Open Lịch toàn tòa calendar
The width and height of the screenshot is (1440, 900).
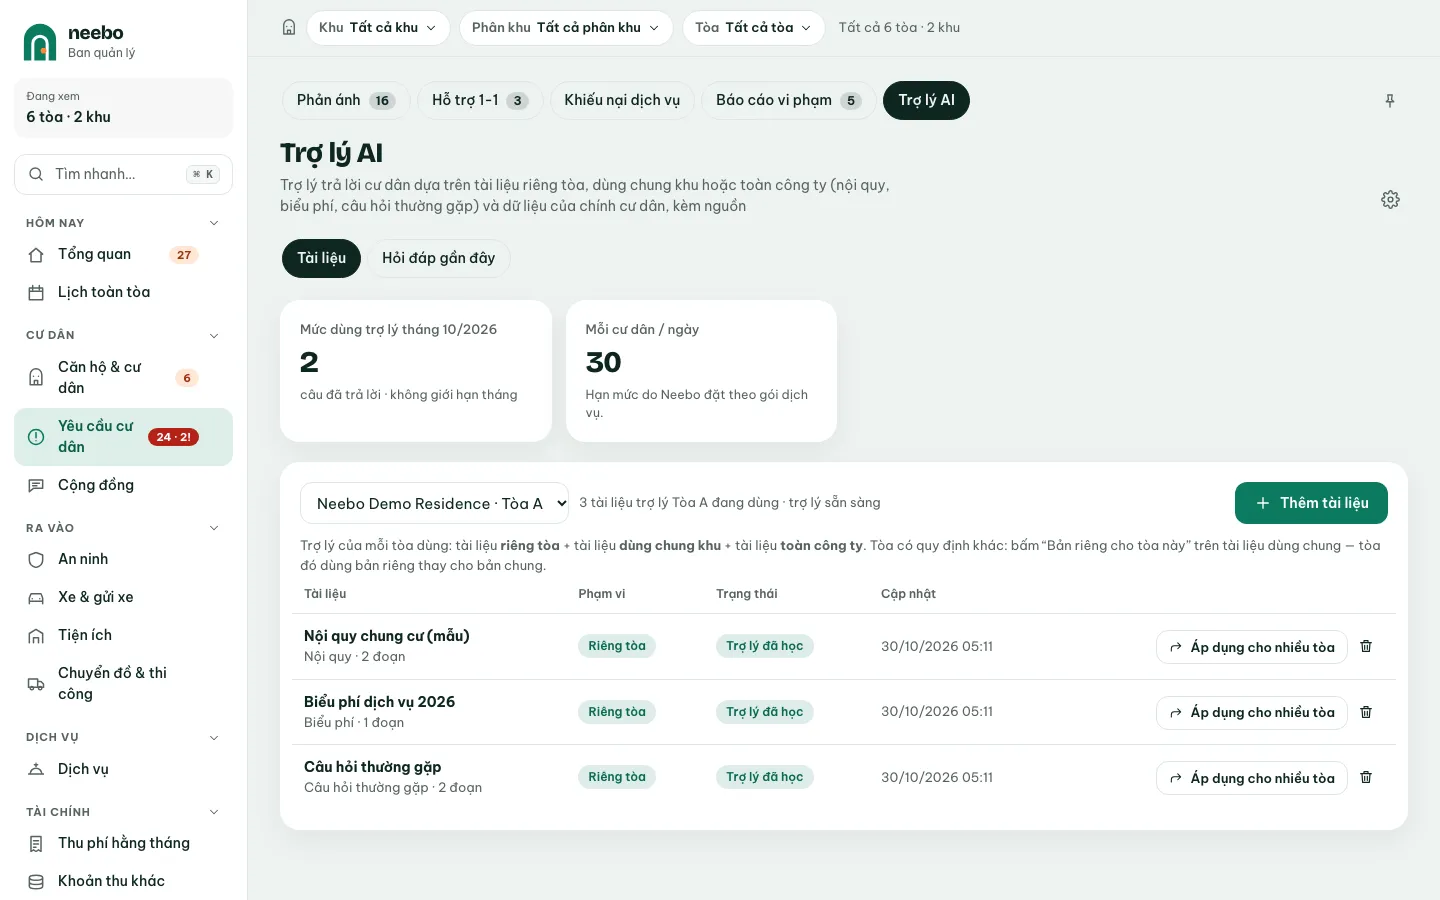[x=123, y=293]
